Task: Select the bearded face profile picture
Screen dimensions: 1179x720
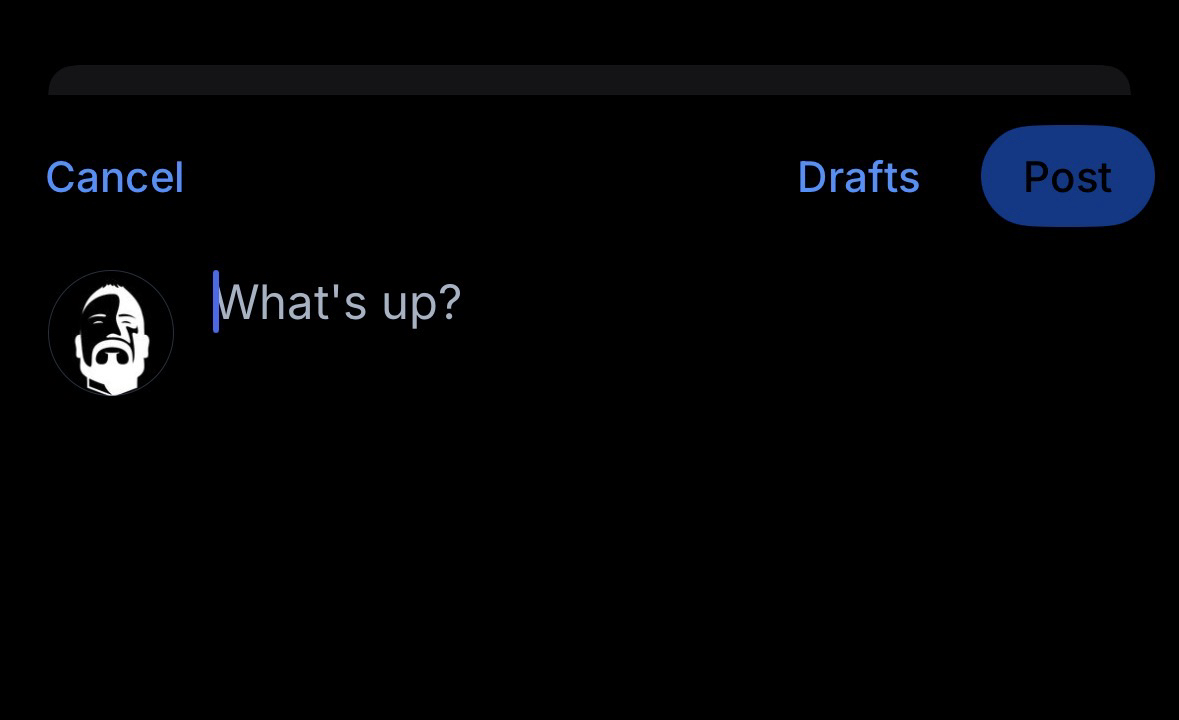Action: coord(111,333)
